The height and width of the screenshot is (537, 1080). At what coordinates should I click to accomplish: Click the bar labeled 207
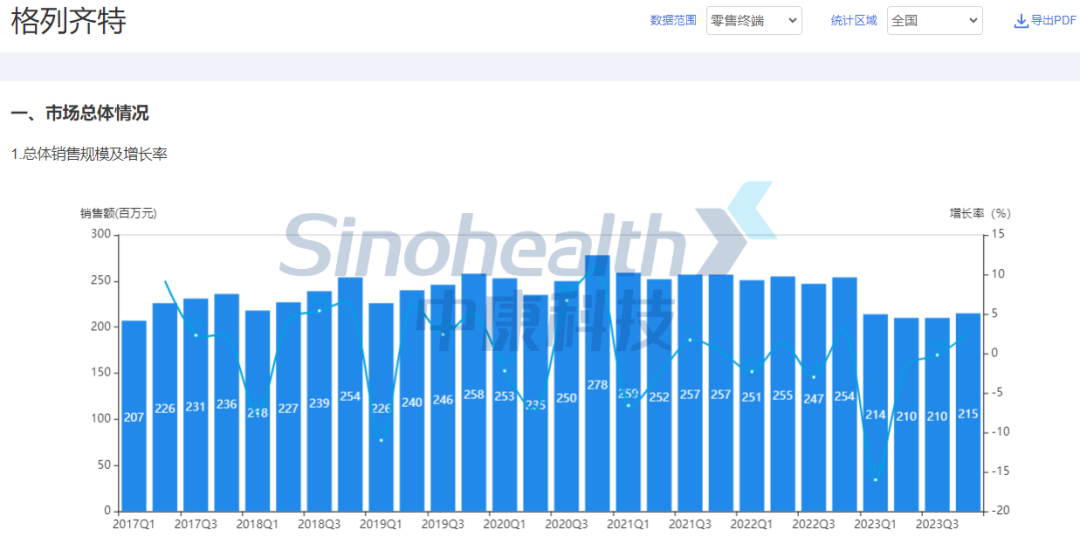click(134, 417)
